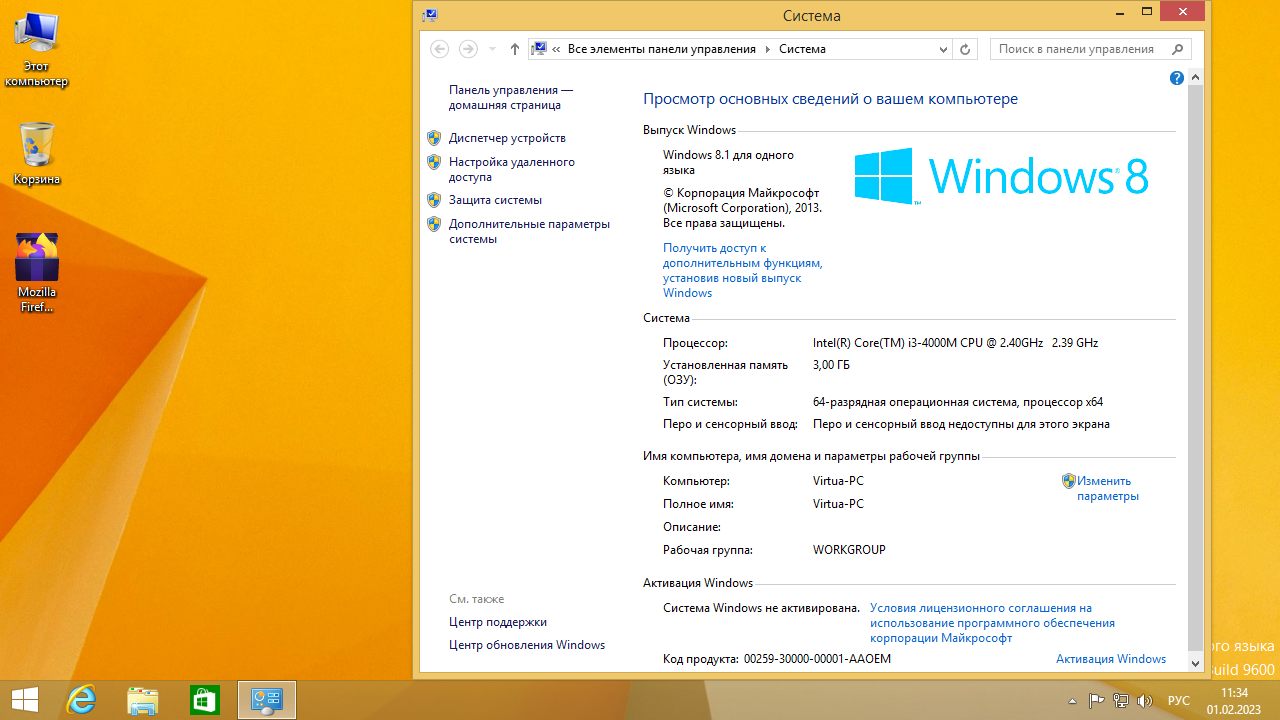Switch input language via РУС indicator

click(x=1179, y=700)
